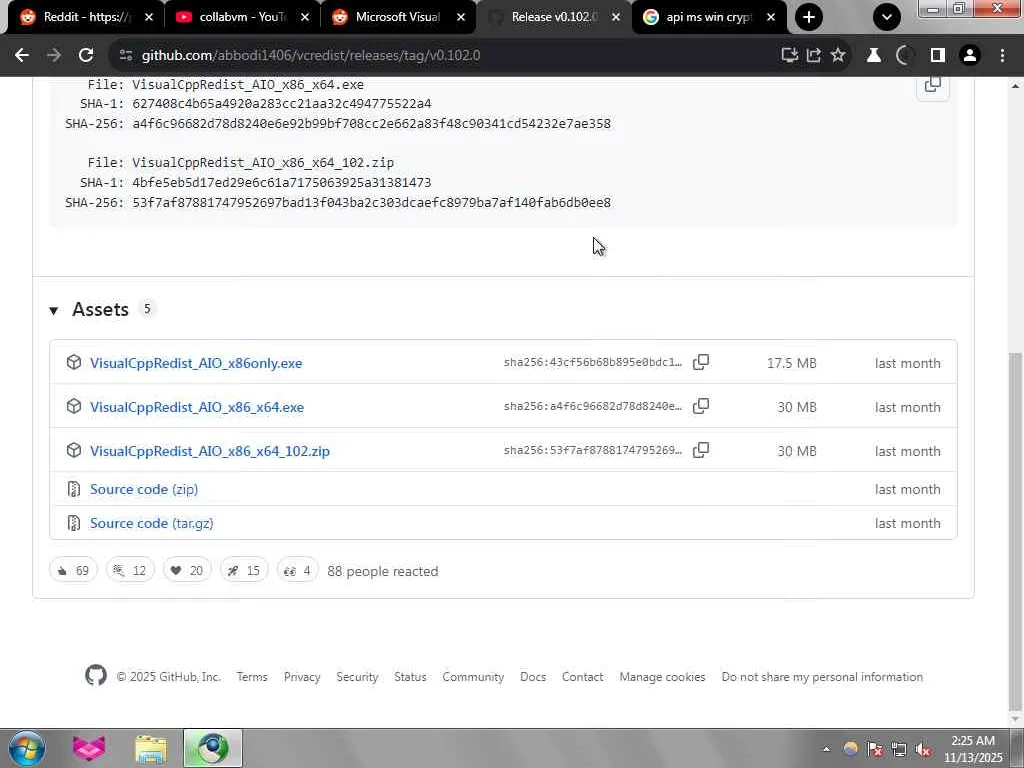Show hidden system tray icons arrow
Image resolution: width=1024 pixels, height=768 pixels.
[x=826, y=749]
